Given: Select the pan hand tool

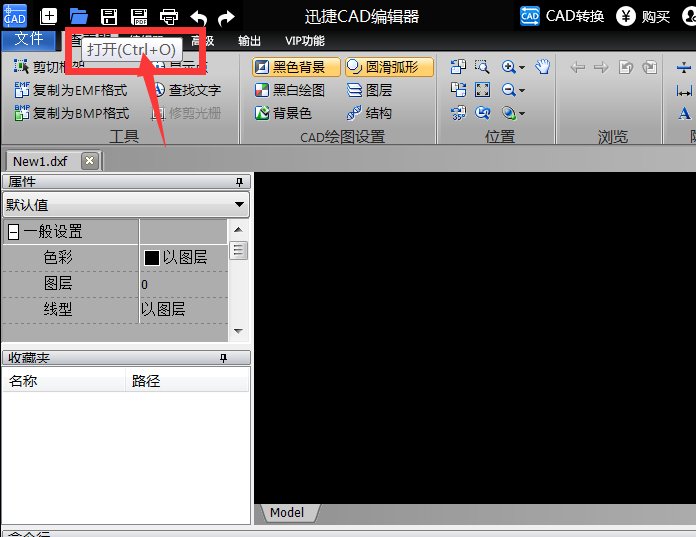Looking at the screenshot, I should [x=542, y=67].
